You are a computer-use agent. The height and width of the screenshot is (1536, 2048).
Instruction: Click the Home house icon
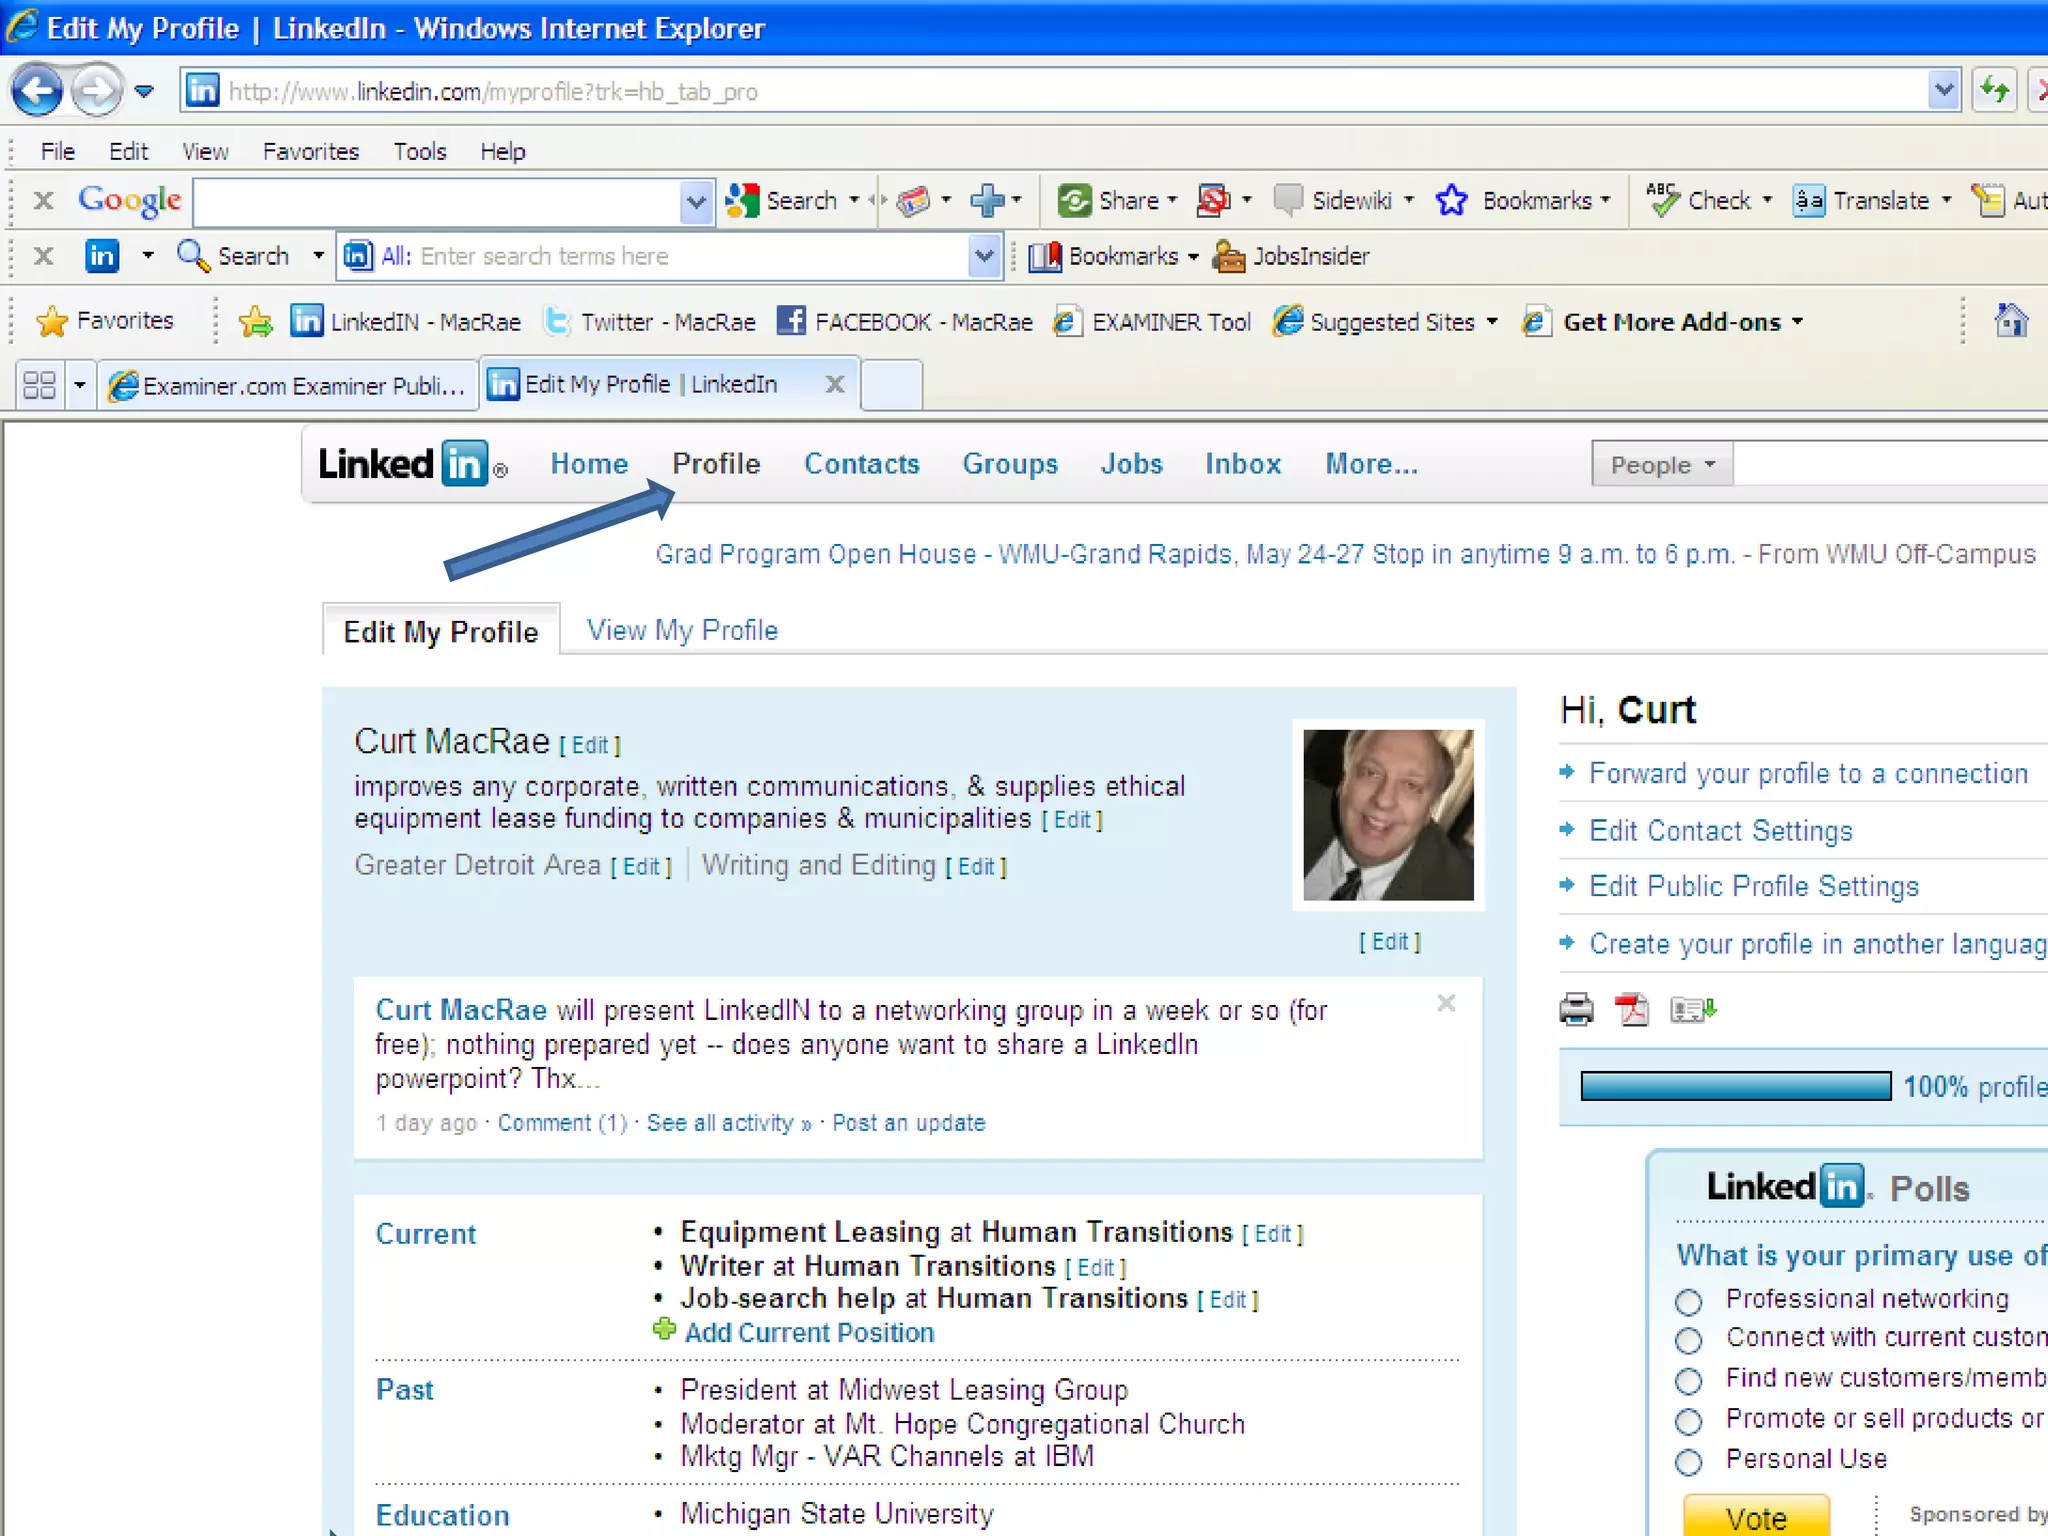tap(2011, 321)
